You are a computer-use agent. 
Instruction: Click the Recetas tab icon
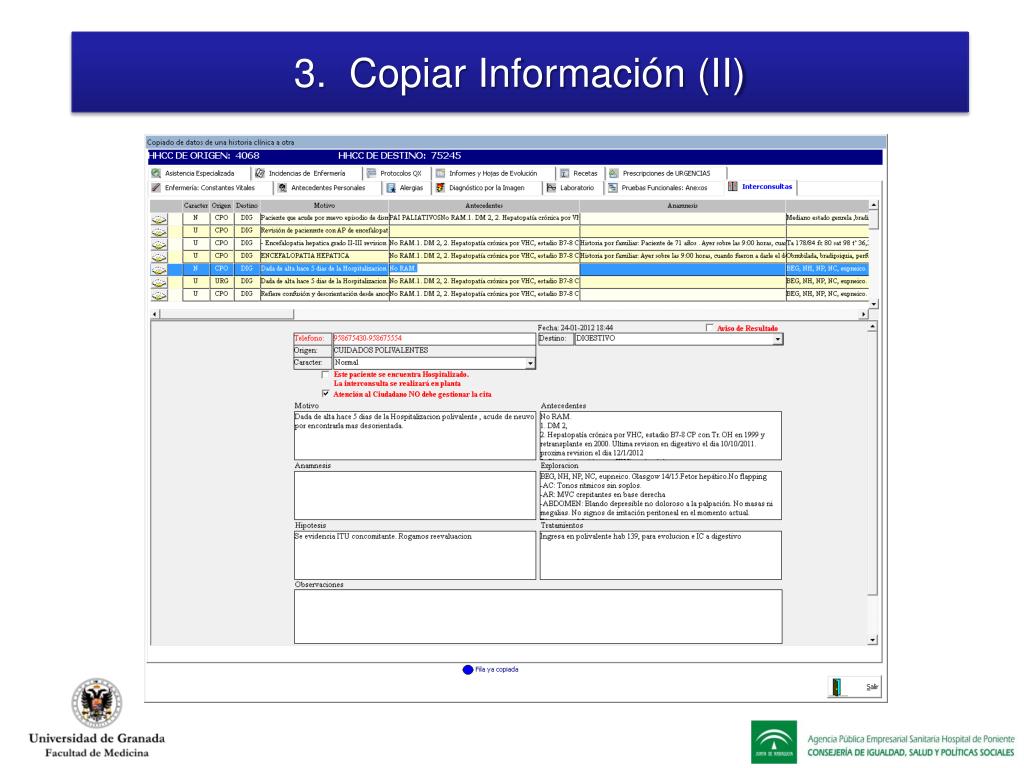click(565, 173)
